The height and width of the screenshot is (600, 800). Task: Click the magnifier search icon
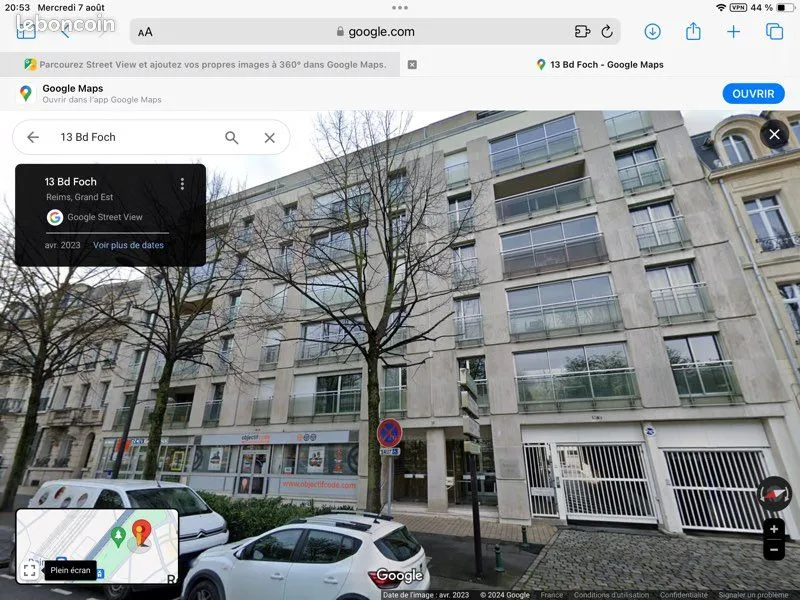[x=232, y=137]
